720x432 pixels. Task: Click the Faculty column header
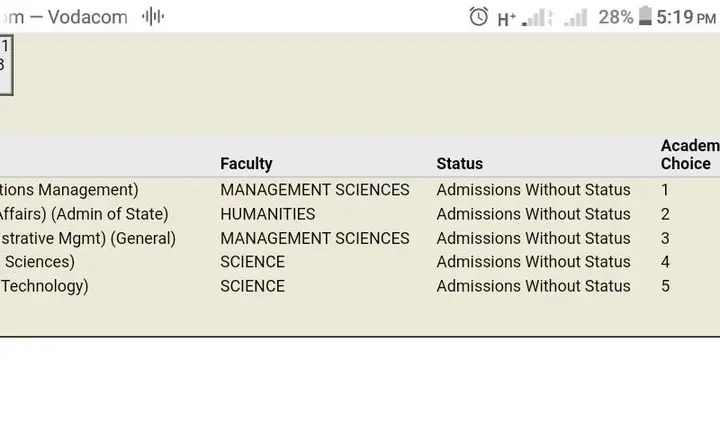(x=246, y=163)
